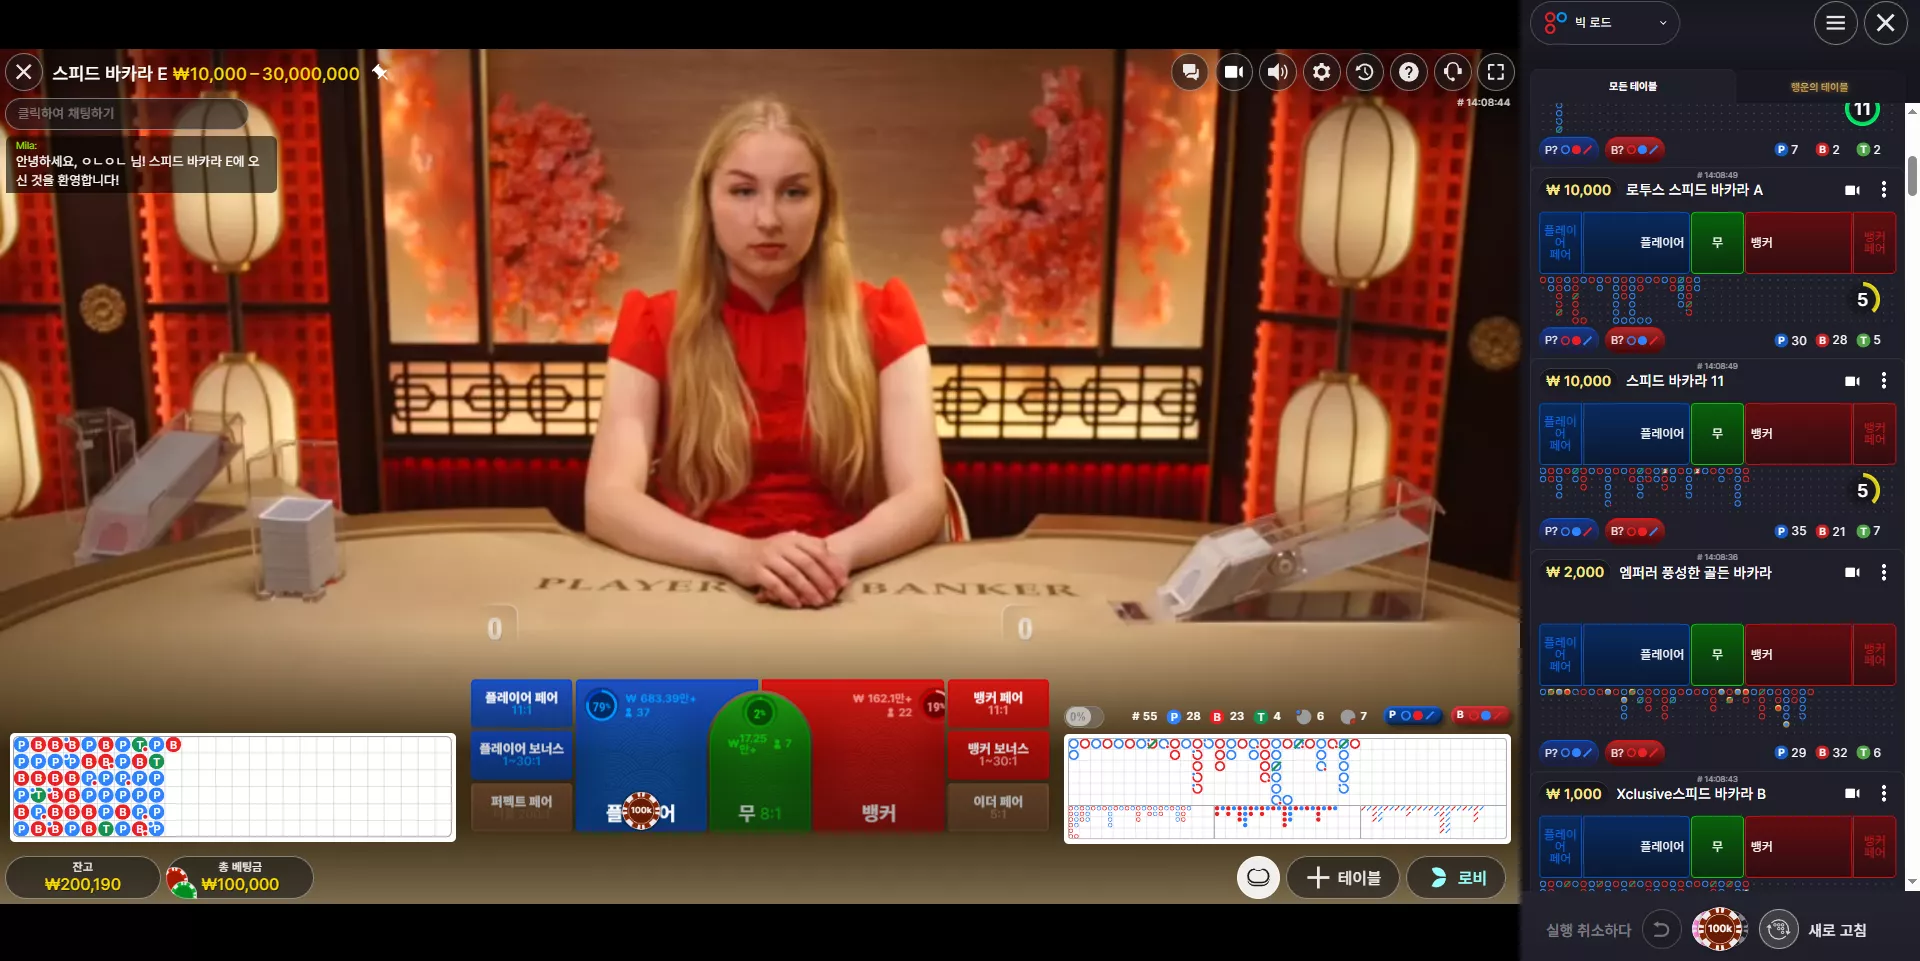Image resolution: width=1920 pixels, height=961 pixels.
Task: Open more options for 로투스 스피드 바카라 A
Action: 1884,190
